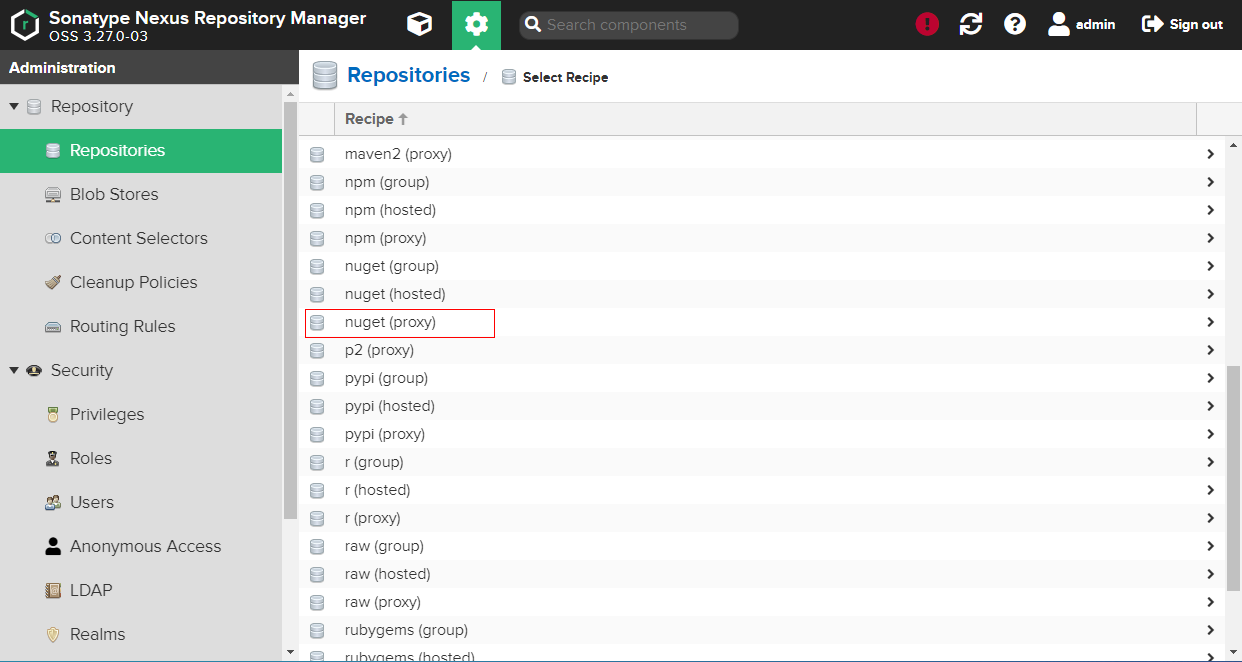
Task: Open the Users menu item
Action: [x=141, y=503]
